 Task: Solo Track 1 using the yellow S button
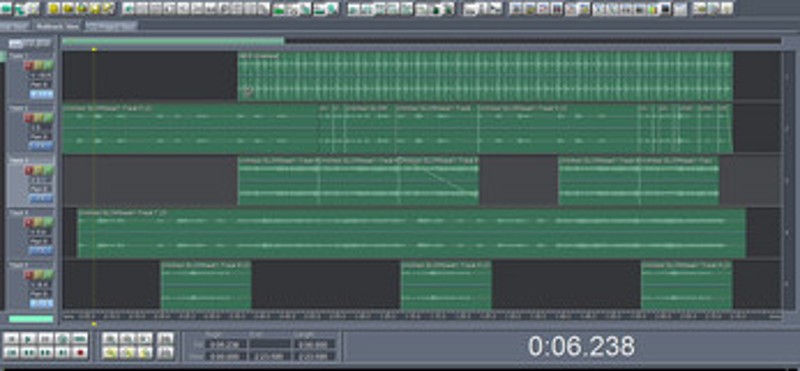point(38,65)
